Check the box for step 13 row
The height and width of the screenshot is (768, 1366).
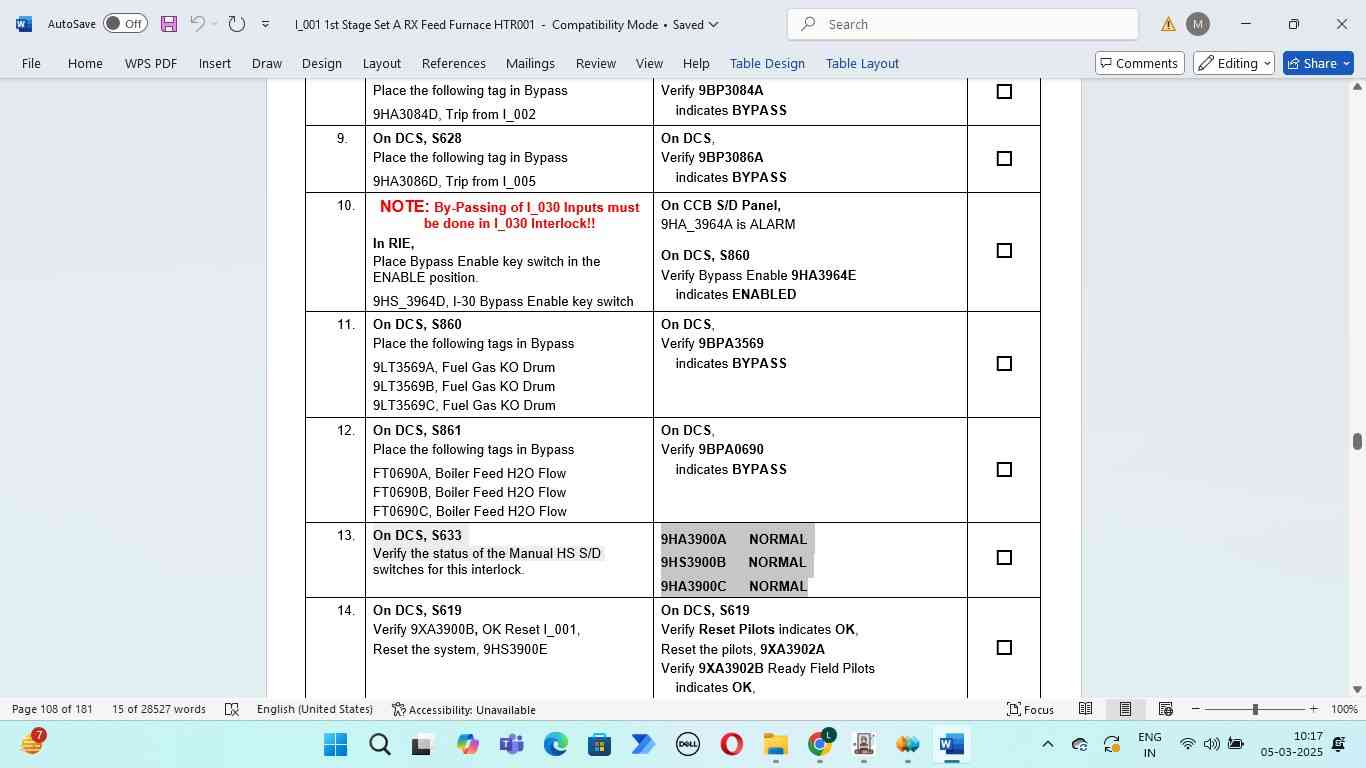click(1004, 557)
